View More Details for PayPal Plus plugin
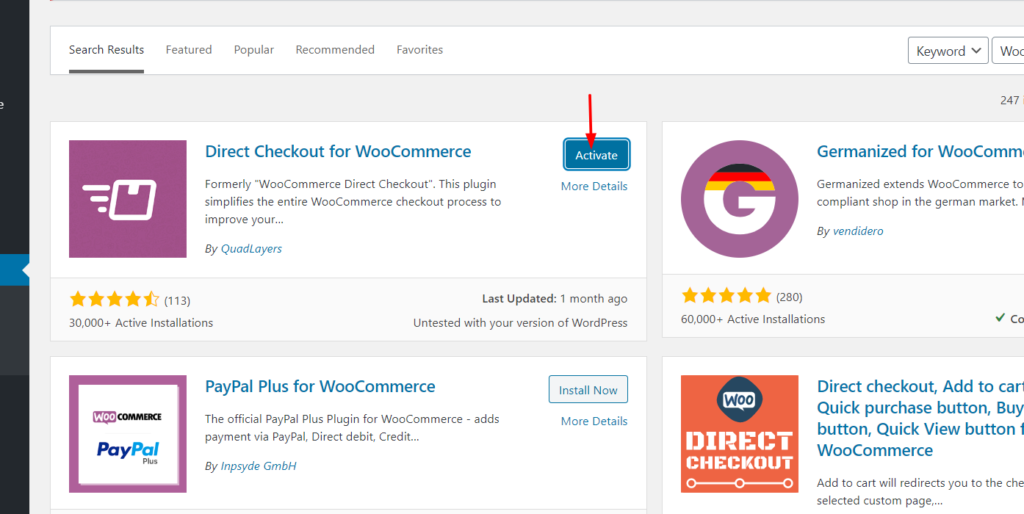Viewport: 1024px width, 514px height. tap(594, 421)
